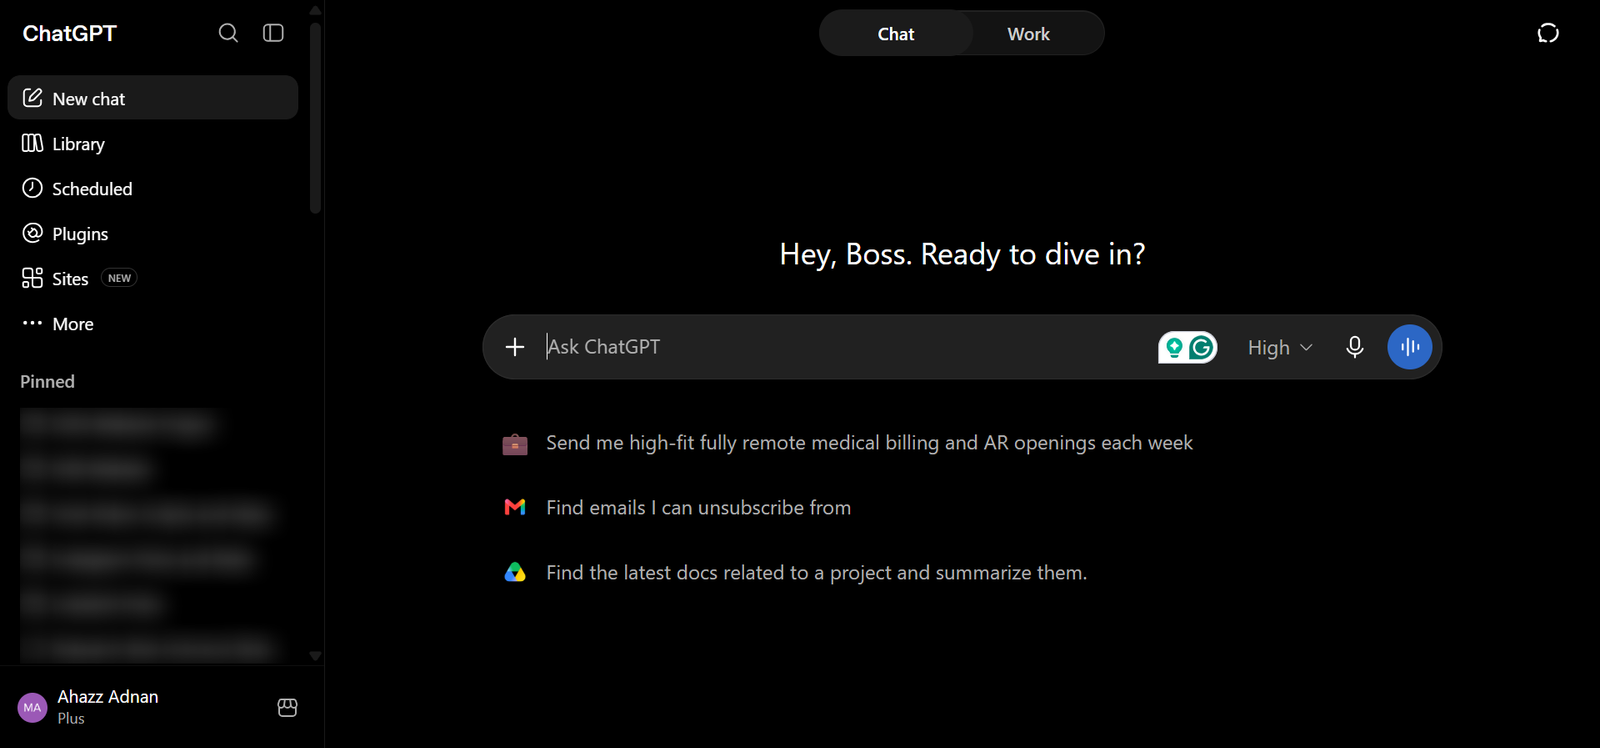Viewport: 1600px width, 748px height.
Task: Click the ChatGPT logo text
Action: [70, 33]
